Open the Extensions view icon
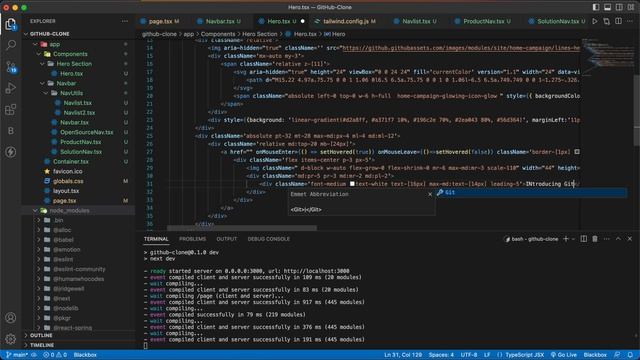 [x=11, y=109]
